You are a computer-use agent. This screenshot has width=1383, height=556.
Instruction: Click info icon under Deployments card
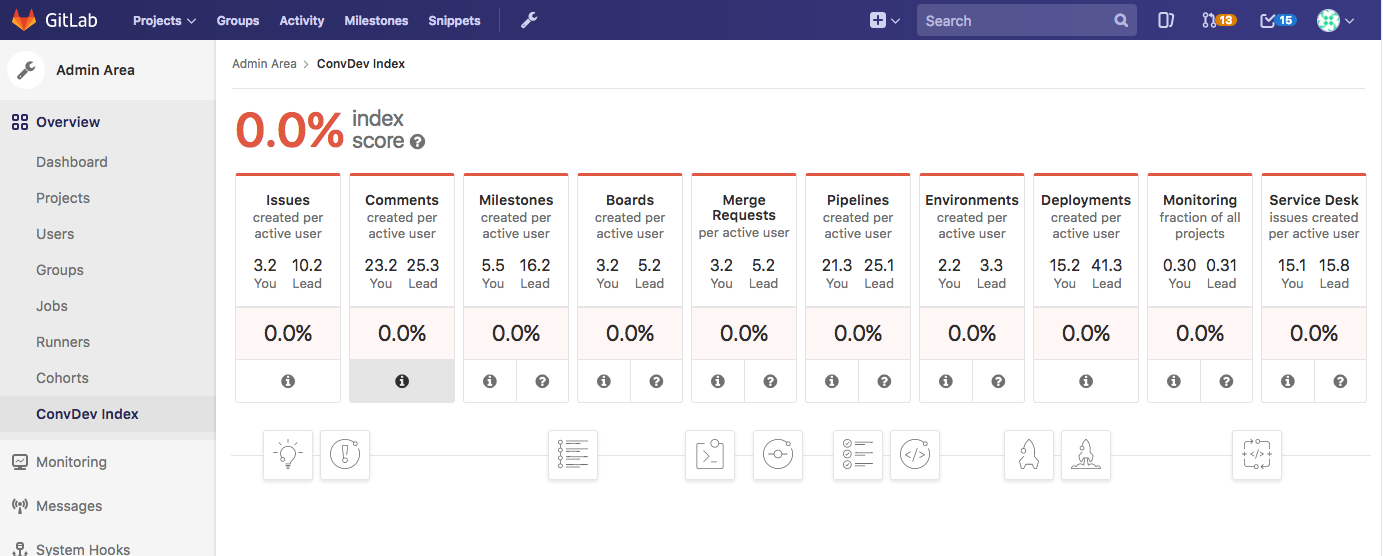pos(1086,381)
